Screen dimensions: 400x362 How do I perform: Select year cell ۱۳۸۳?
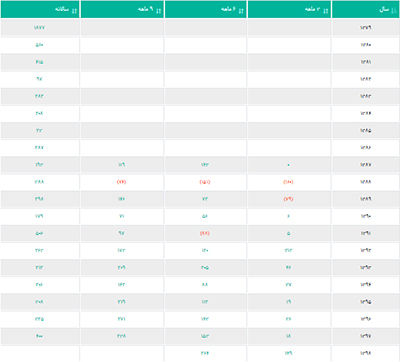[x=366, y=96]
